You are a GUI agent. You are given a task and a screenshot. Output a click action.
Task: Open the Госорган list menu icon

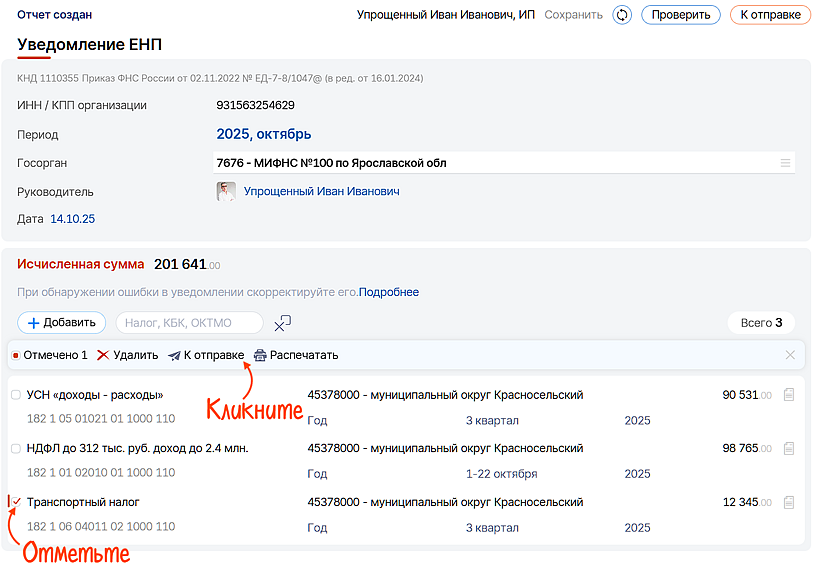tap(785, 163)
